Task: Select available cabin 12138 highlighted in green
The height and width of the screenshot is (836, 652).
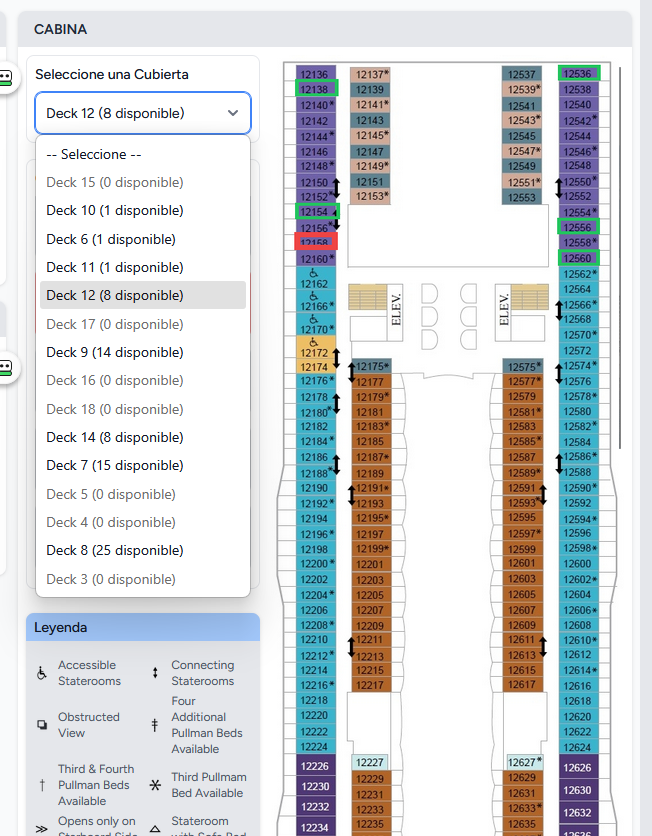Action: tap(316, 89)
